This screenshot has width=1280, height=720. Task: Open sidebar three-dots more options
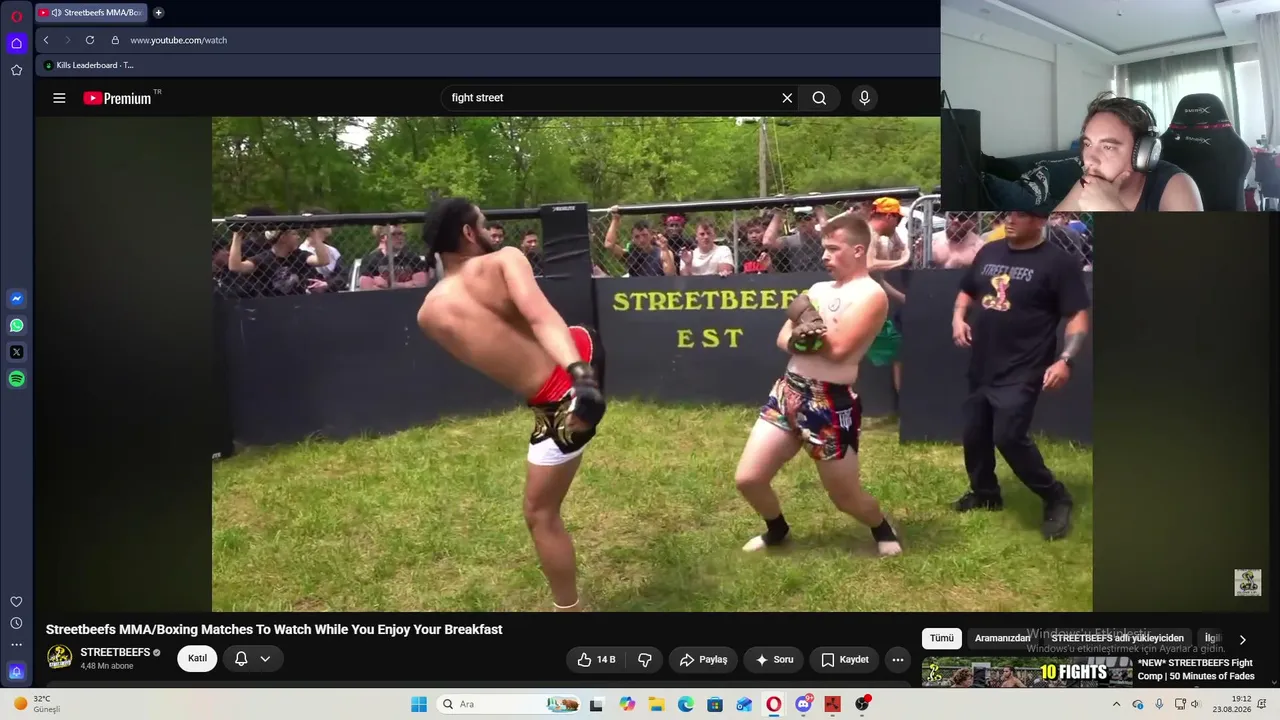tap(16, 645)
